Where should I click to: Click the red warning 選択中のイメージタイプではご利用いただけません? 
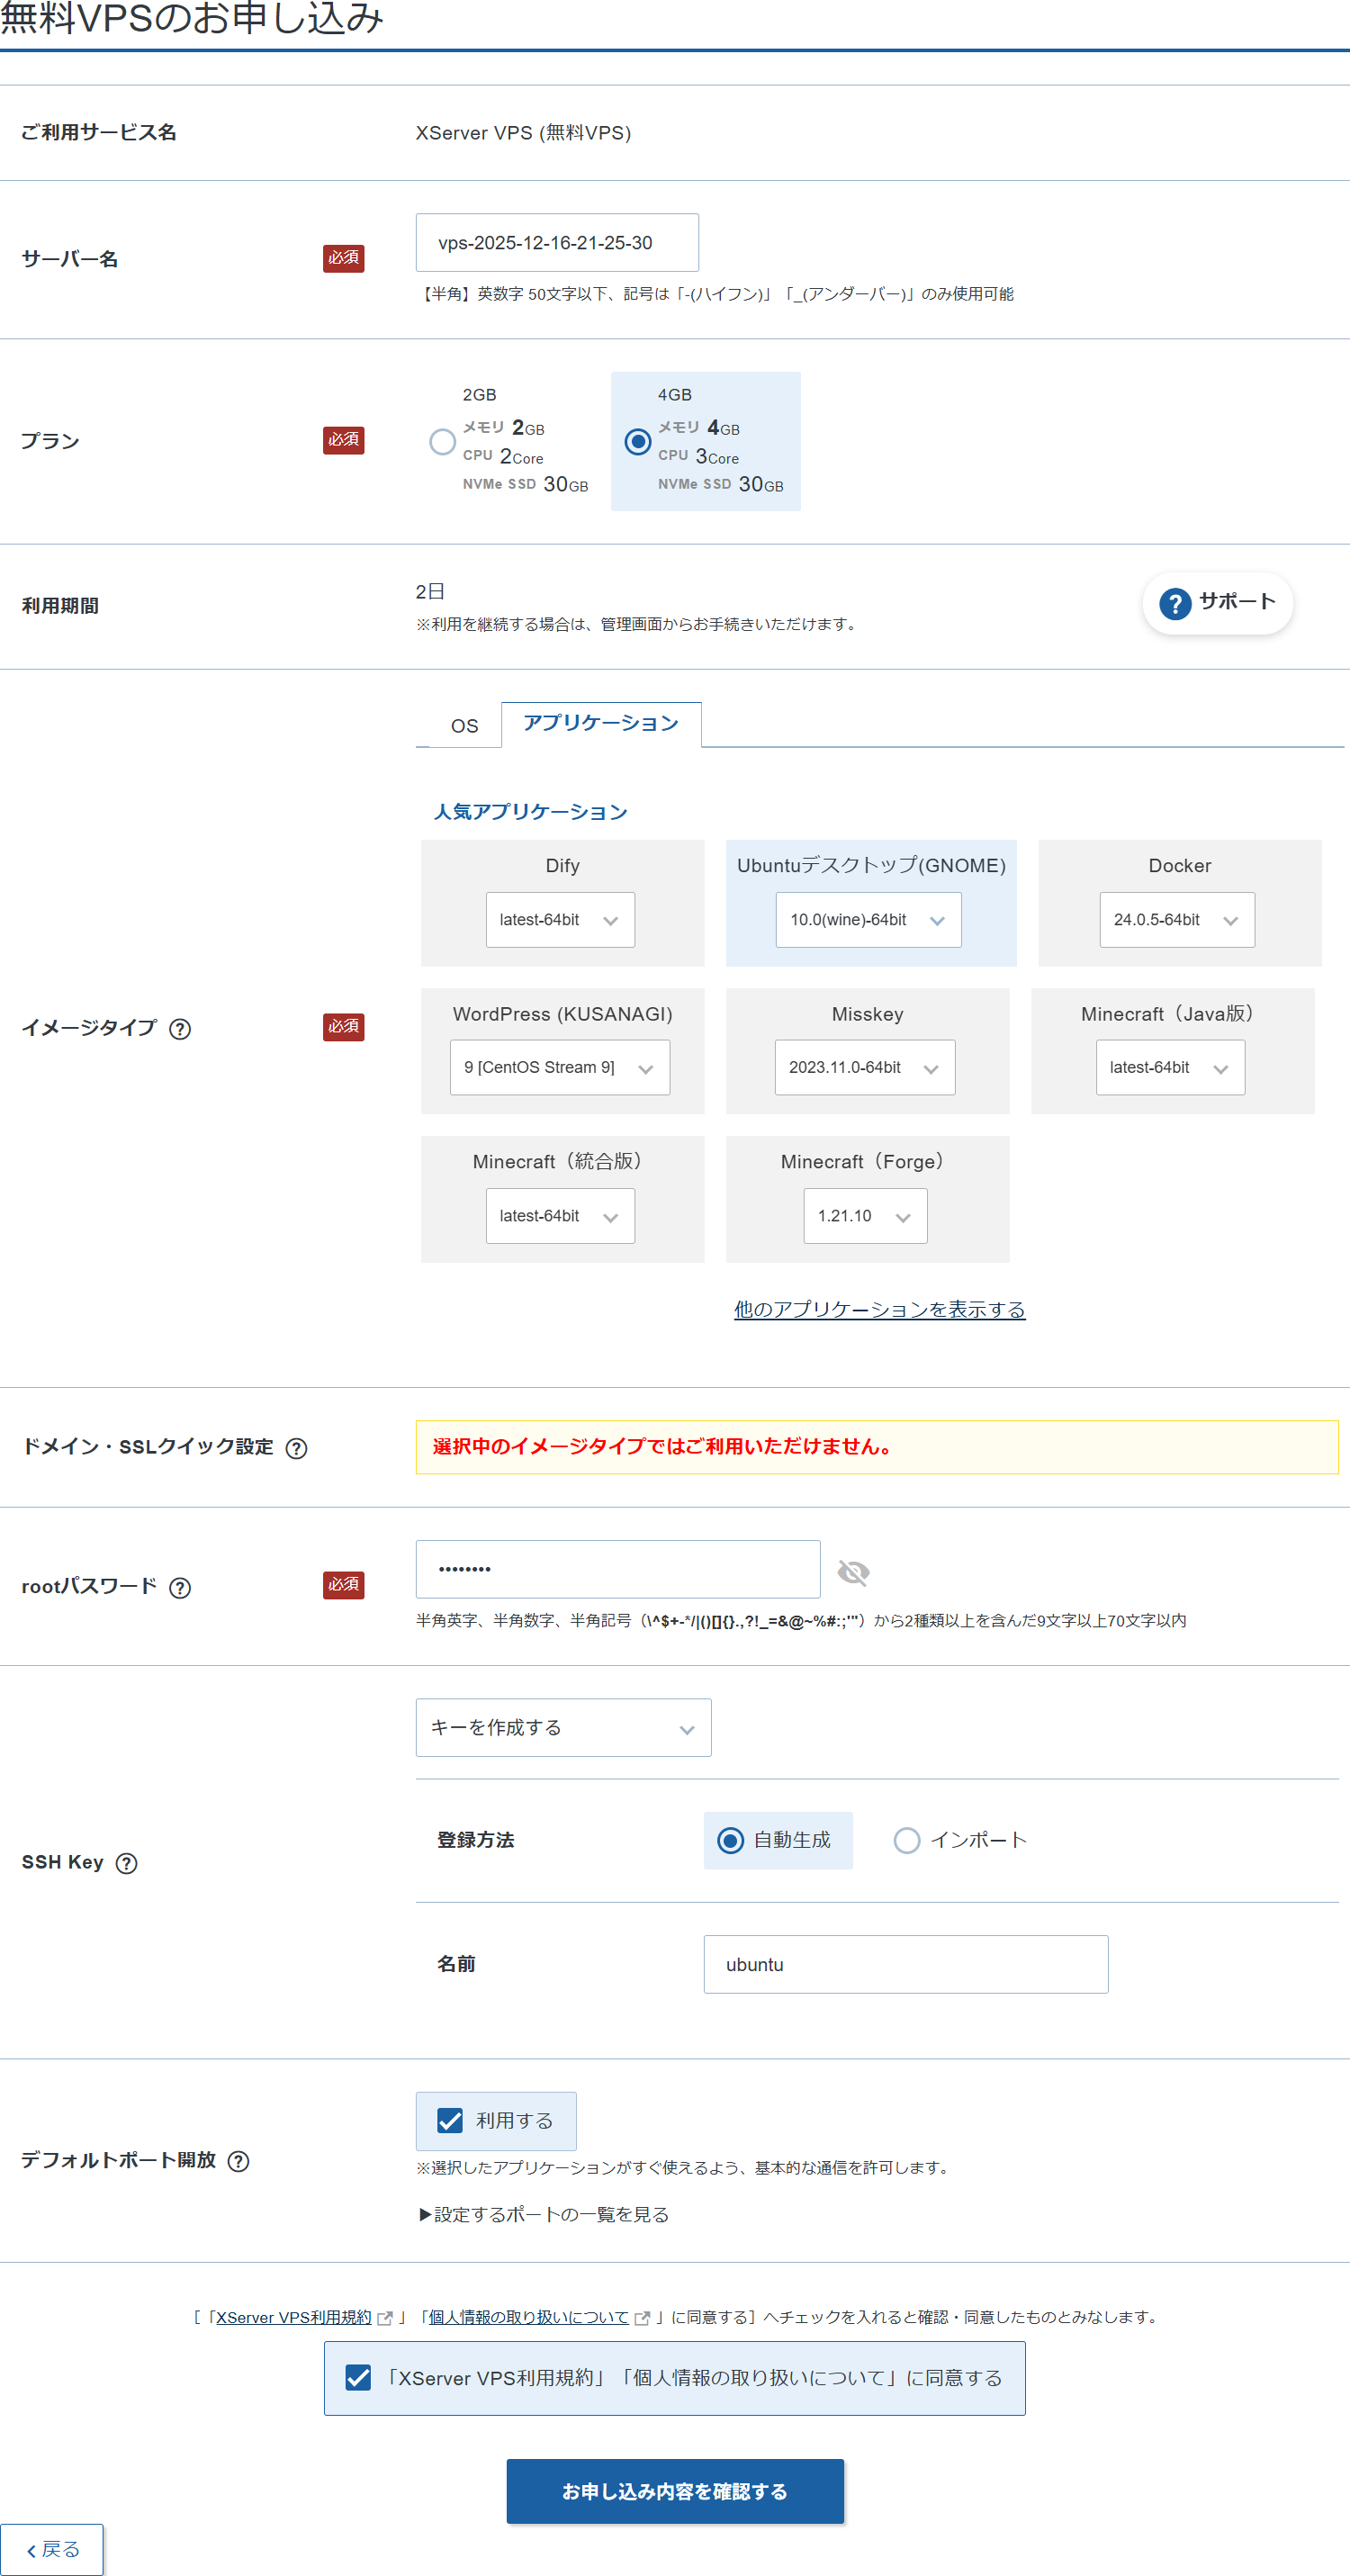(x=662, y=1446)
